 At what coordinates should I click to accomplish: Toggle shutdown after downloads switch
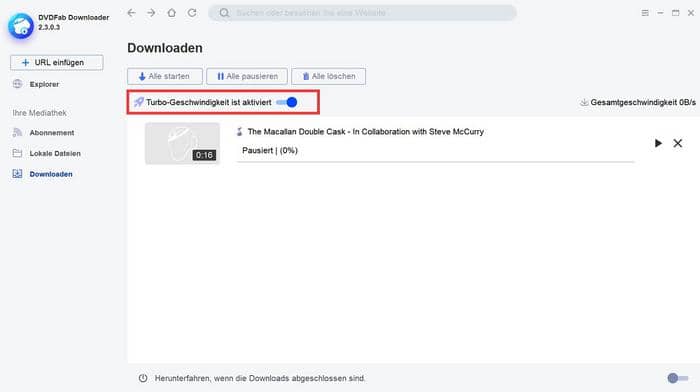pyautogui.click(x=678, y=378)
